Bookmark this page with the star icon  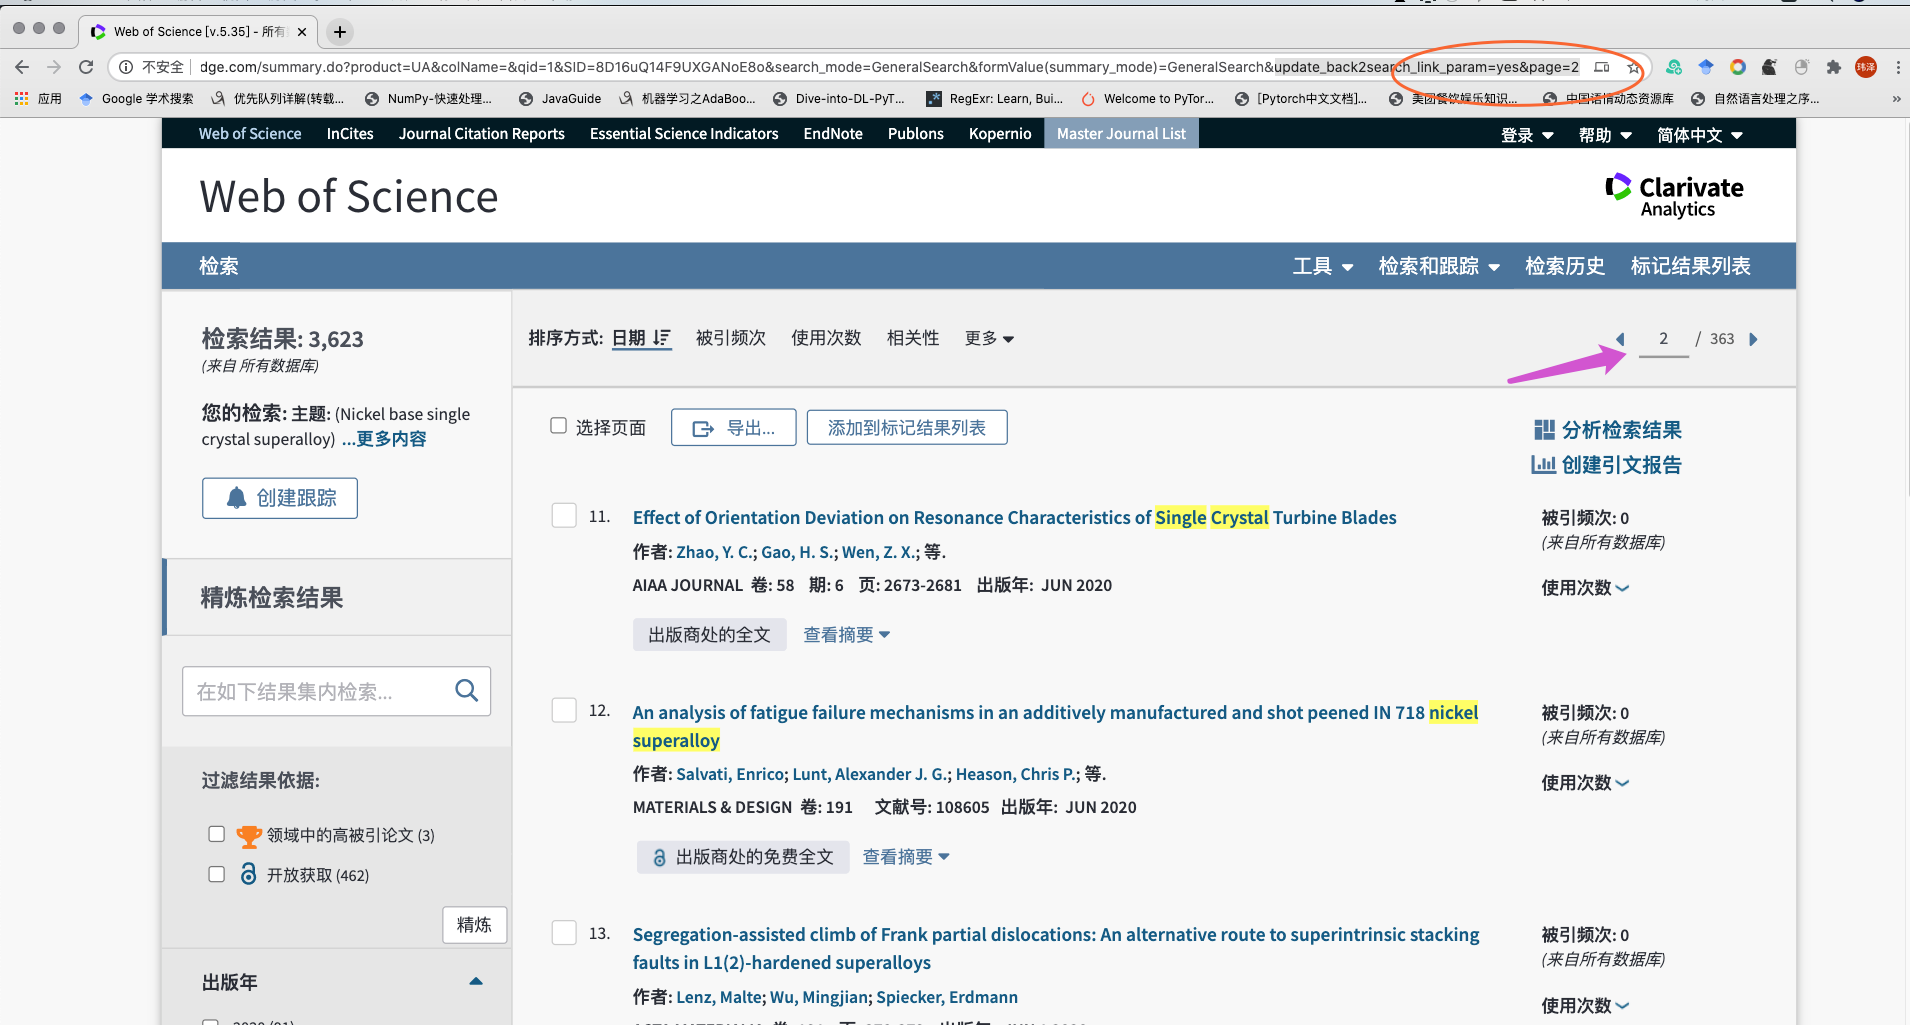1633,67
